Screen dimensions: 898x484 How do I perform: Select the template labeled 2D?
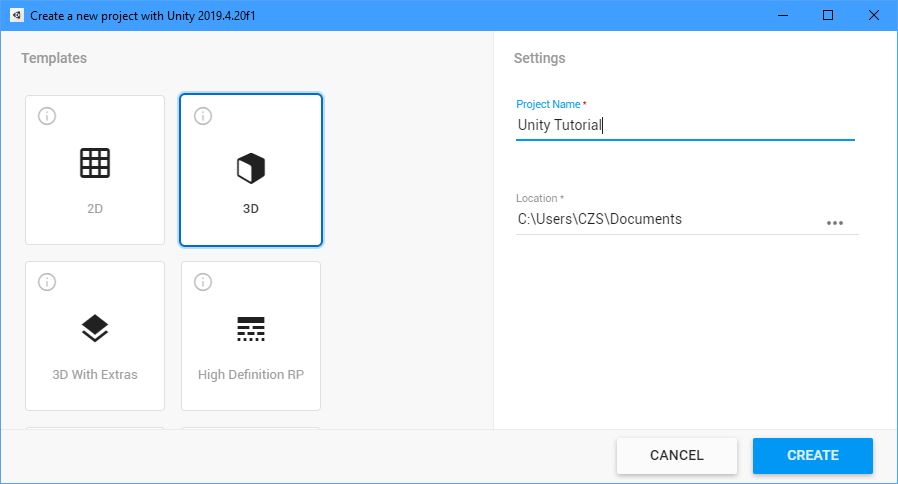[x=95, y=210]
